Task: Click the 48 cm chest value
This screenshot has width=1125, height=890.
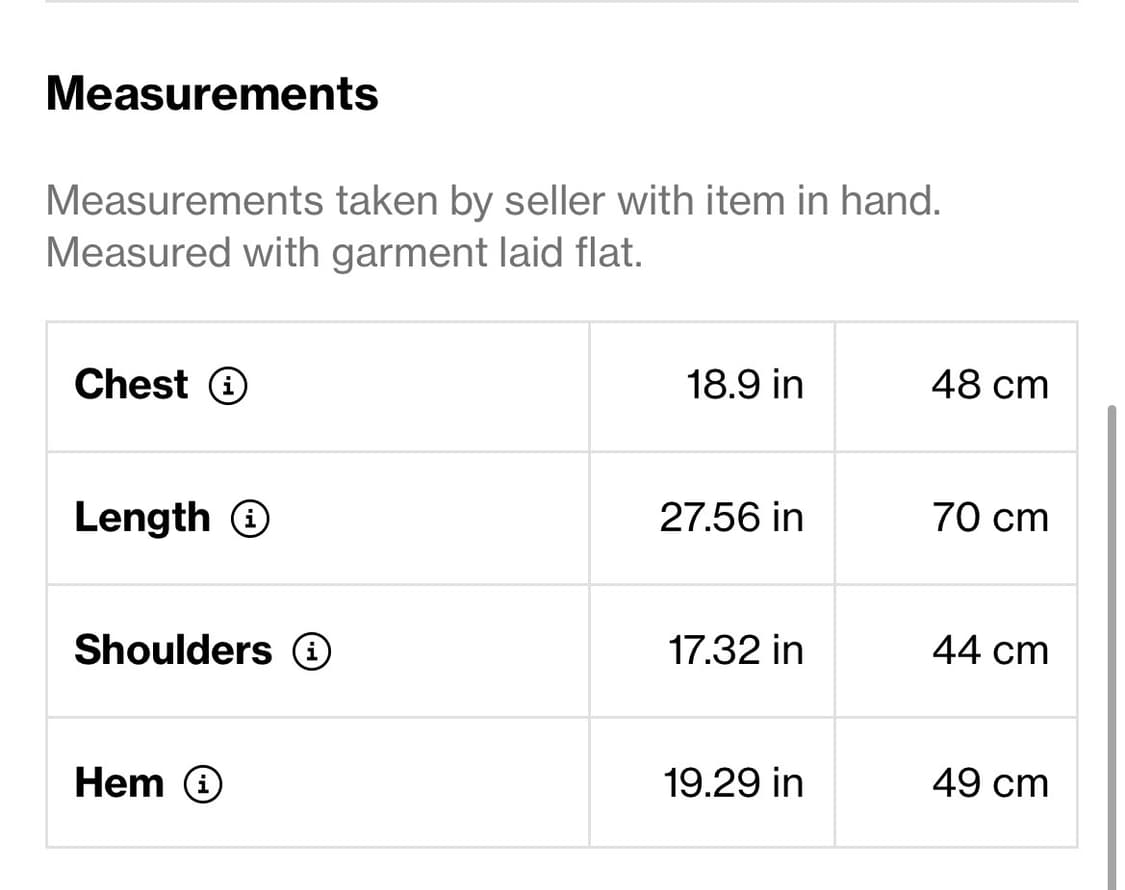Action: 989,384
